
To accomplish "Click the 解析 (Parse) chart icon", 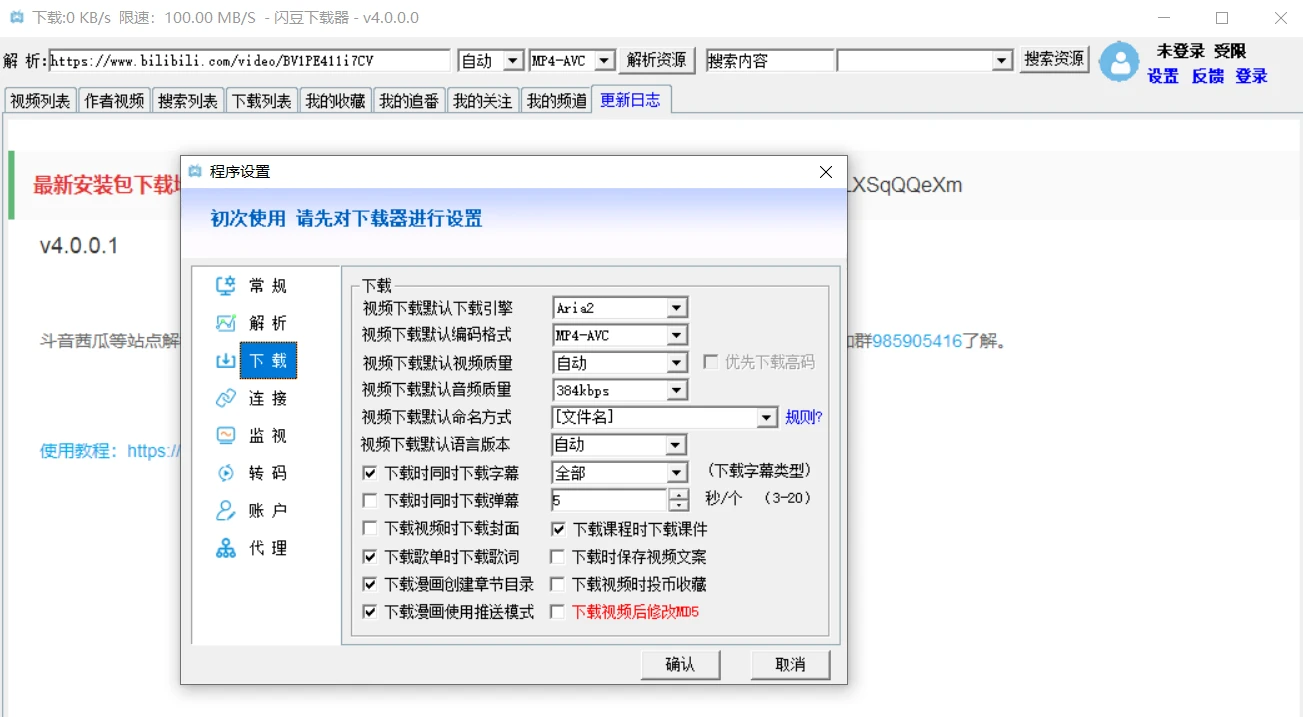I will pyautogui.click(x=226, y=323).
